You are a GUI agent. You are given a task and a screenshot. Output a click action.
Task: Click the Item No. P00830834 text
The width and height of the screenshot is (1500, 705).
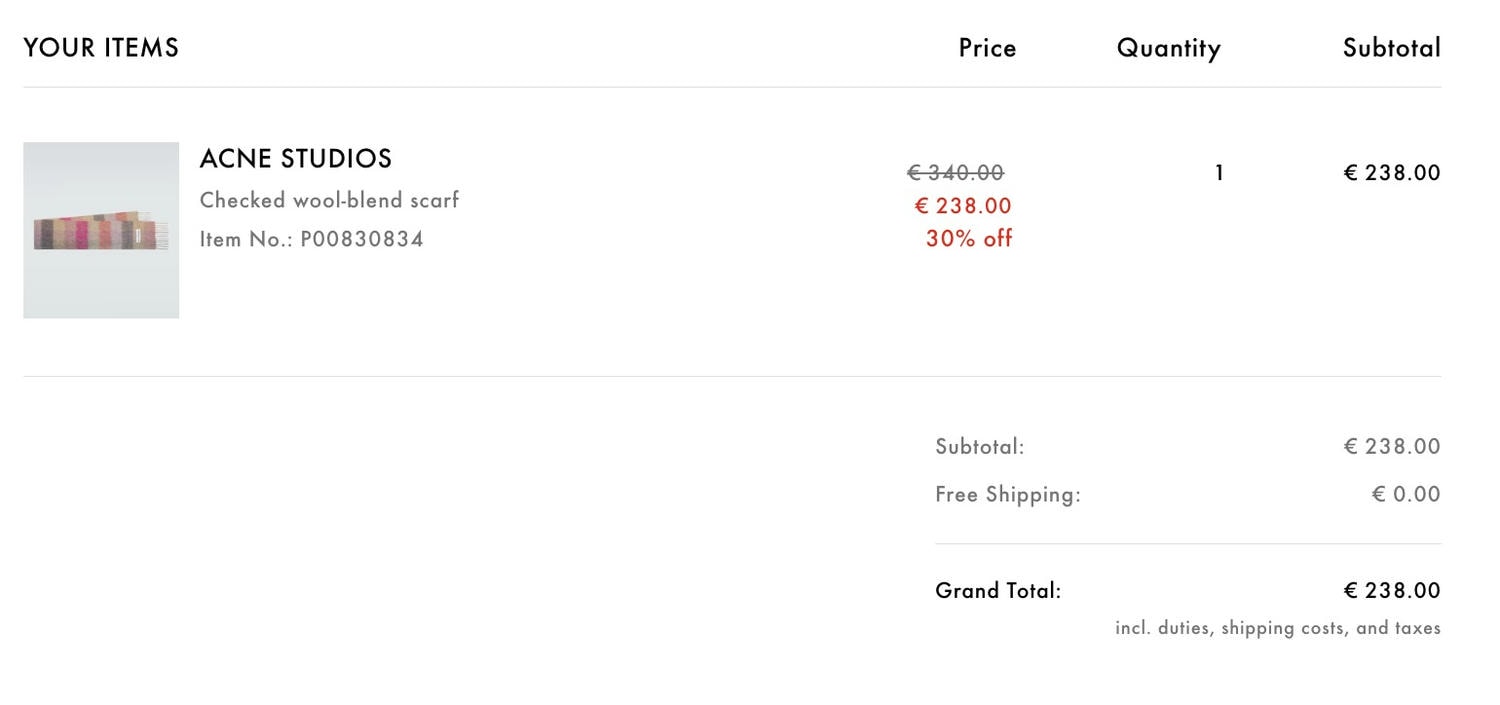312,239
